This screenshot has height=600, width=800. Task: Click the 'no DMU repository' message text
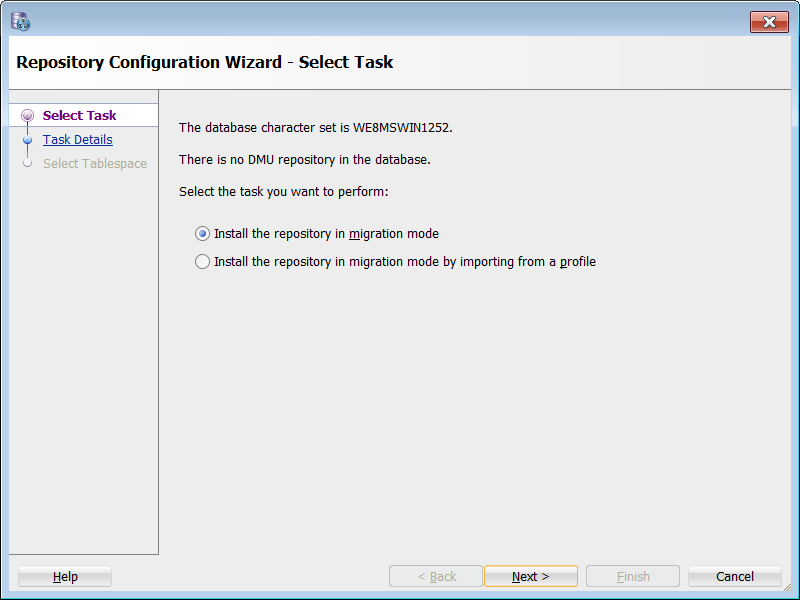point(304,160)
